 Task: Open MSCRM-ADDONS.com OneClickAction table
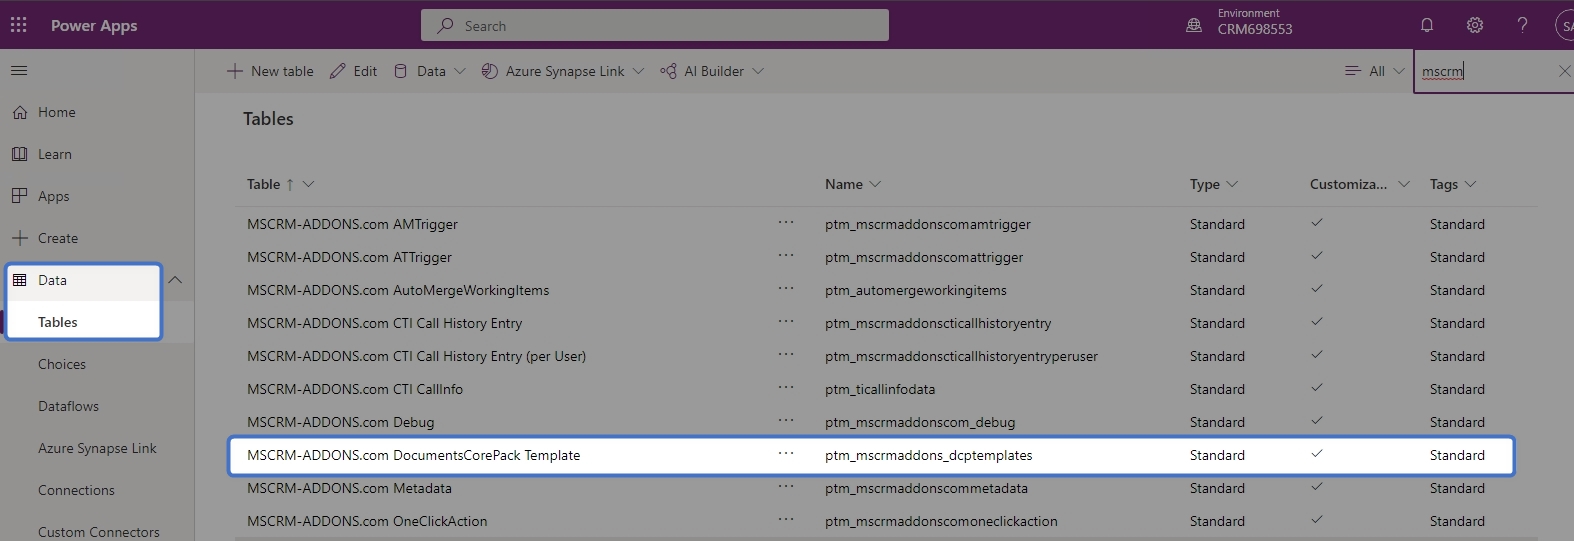coord(367,521)
